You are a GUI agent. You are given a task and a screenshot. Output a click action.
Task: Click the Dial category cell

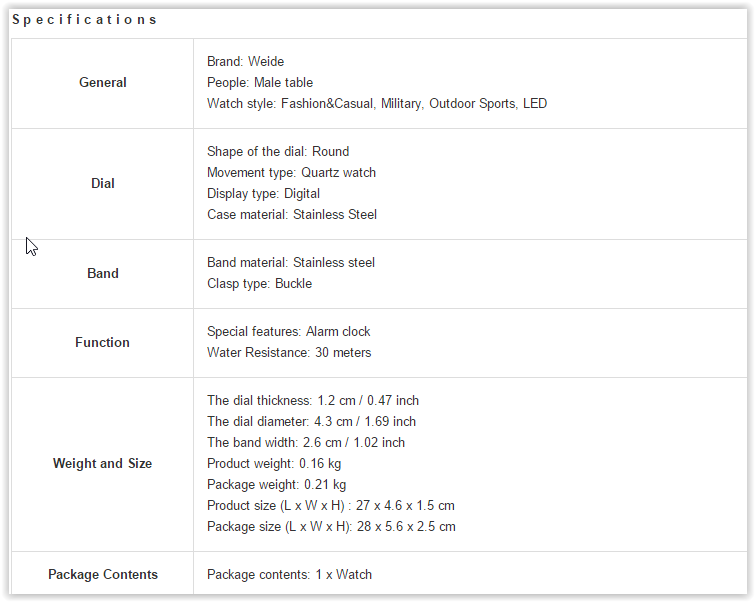click(x=103, y=183)
